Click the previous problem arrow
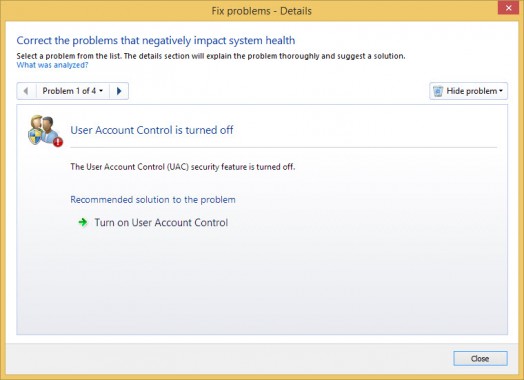 (x=26, y=91)
